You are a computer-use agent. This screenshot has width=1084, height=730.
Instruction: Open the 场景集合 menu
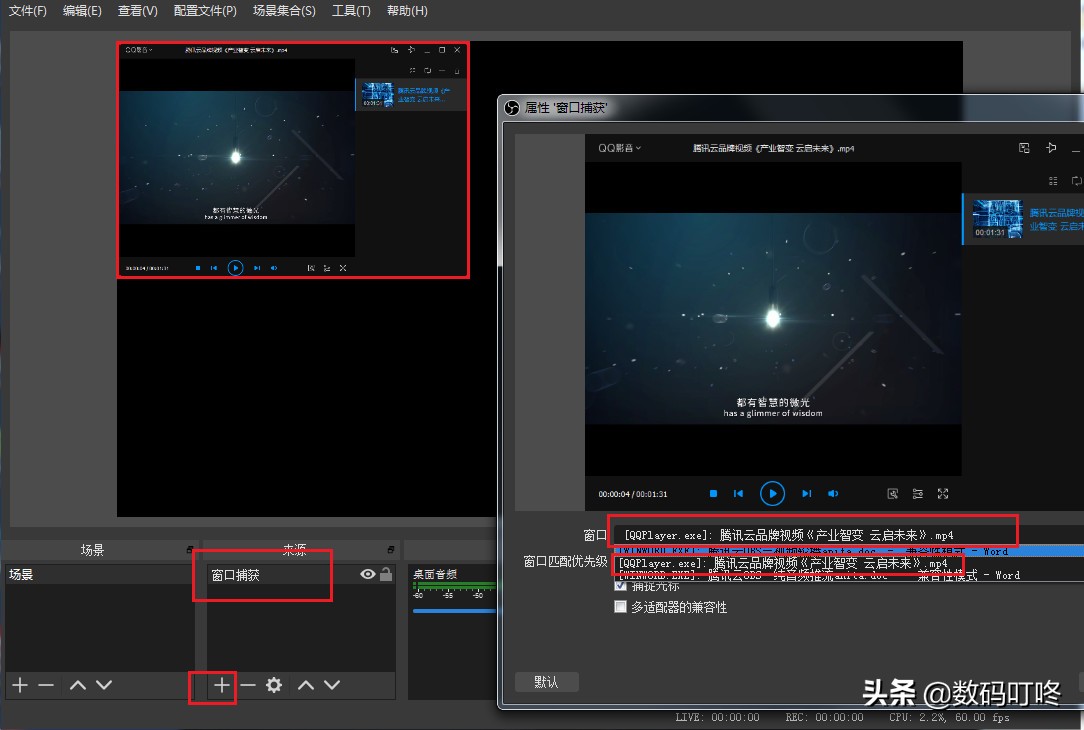point(283,11)
